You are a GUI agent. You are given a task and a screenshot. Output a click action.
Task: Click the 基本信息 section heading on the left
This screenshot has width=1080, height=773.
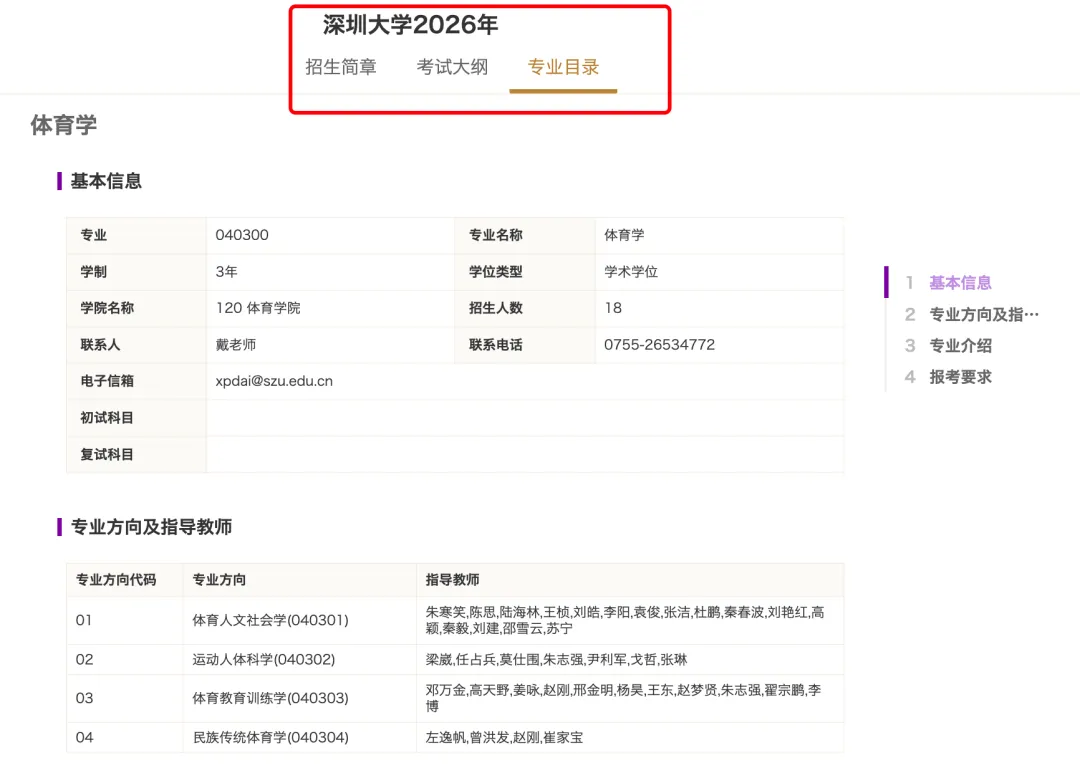(x=106, y=181)
